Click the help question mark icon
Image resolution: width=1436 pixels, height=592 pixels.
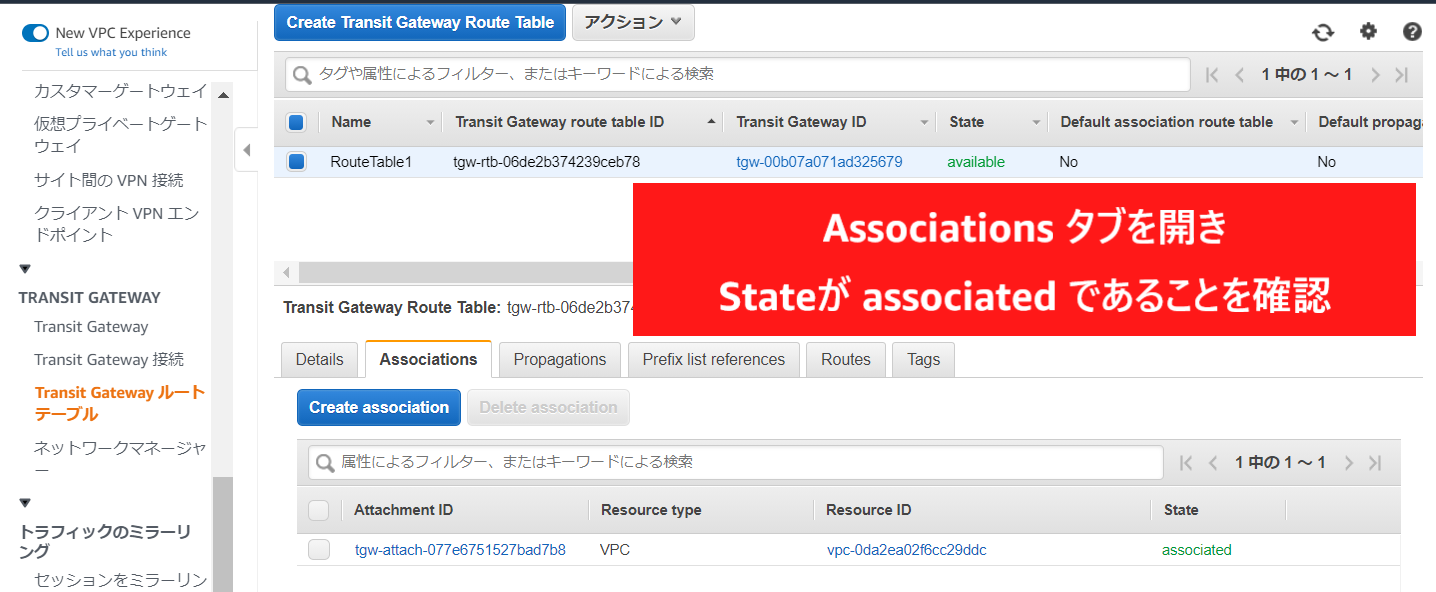[x=1412, y=32]
